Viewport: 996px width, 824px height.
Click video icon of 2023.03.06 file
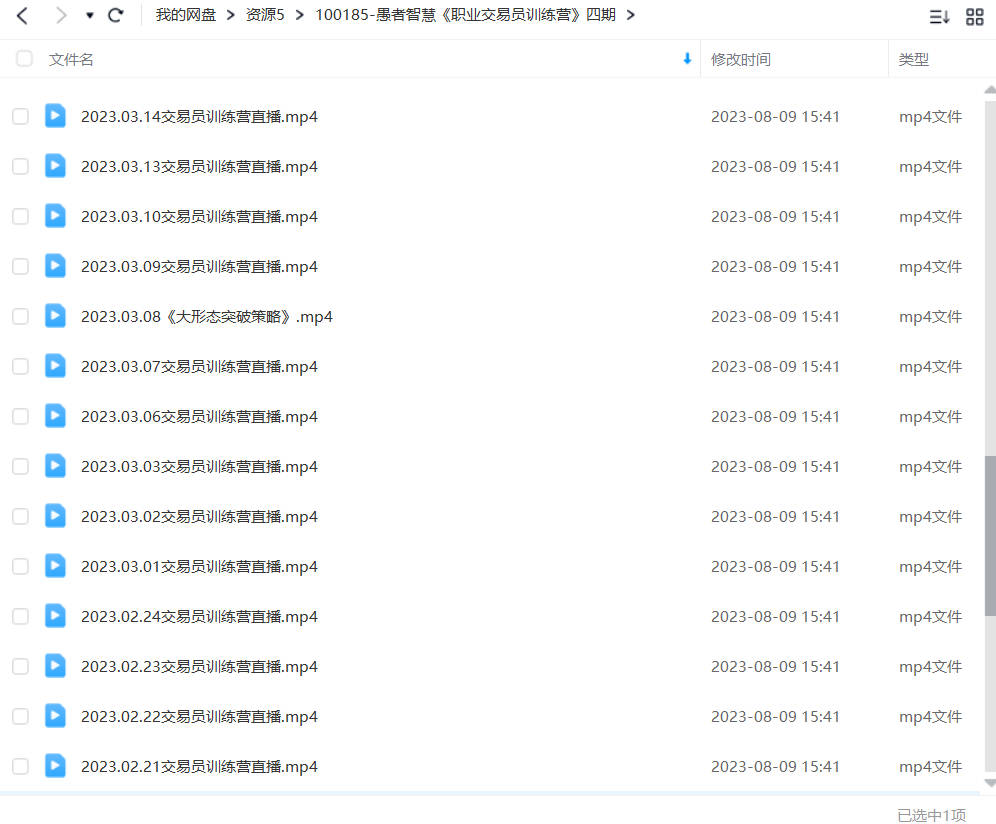55,415
